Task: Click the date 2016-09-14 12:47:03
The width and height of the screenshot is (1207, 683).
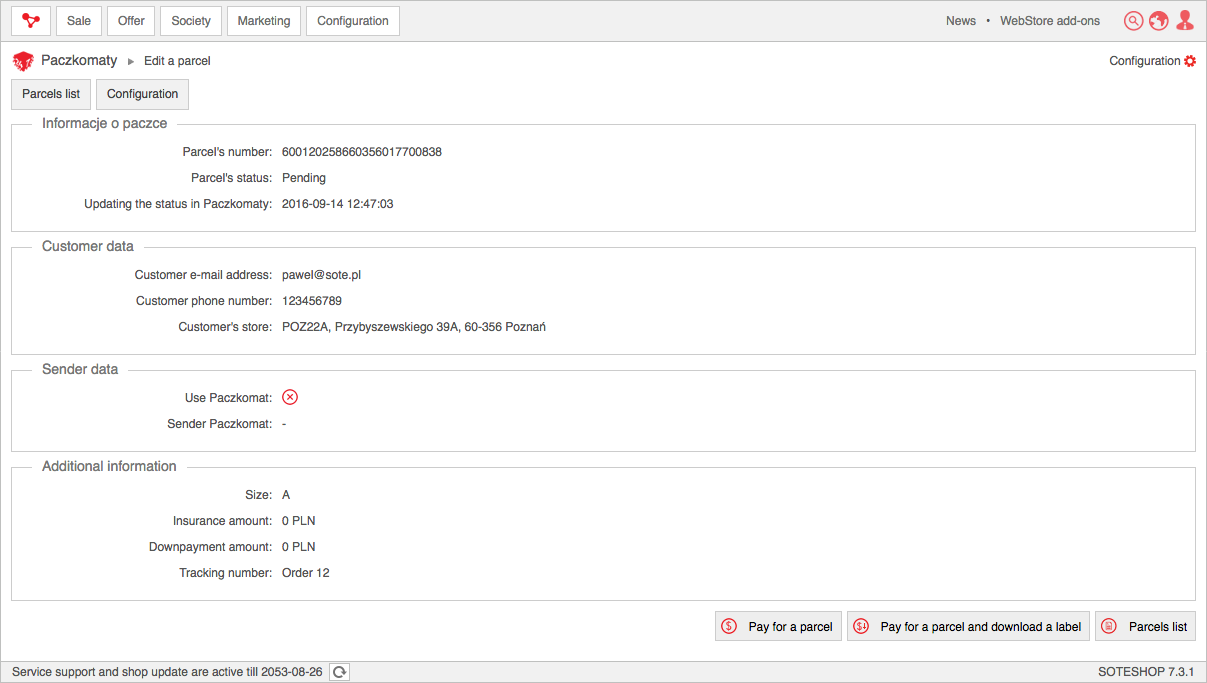Action: click(x=338, y=204)
